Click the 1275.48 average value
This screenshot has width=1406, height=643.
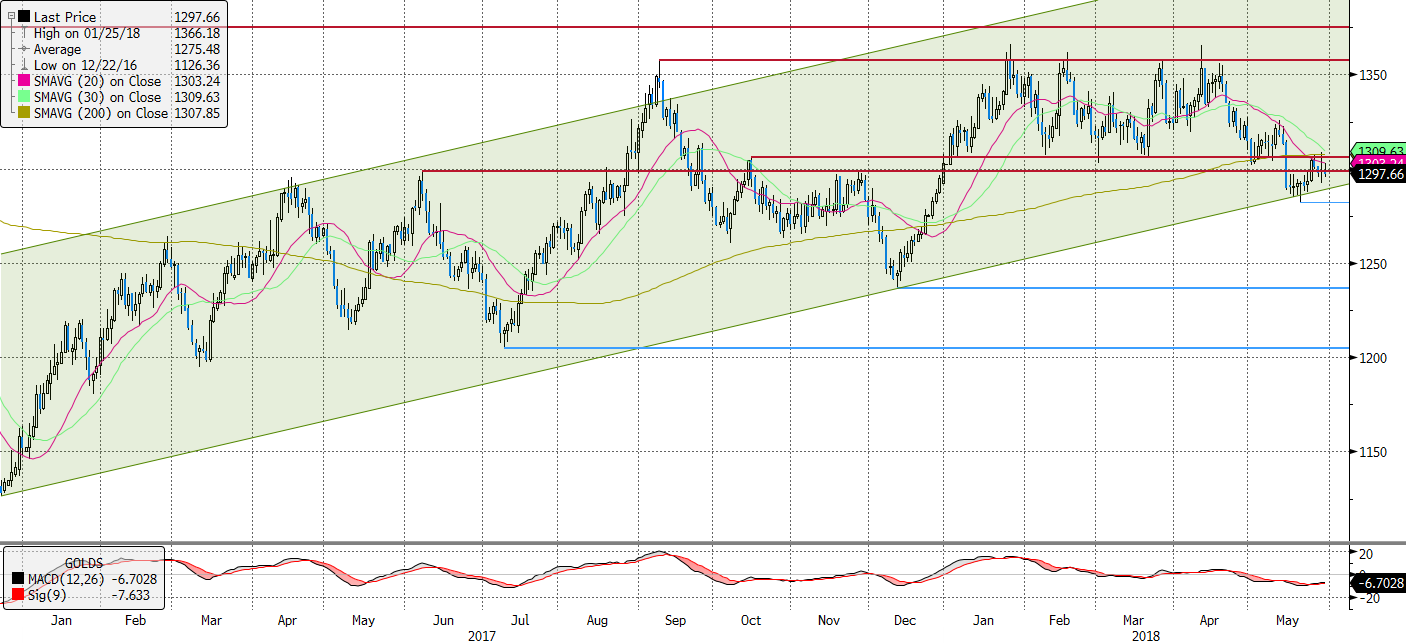point(197,49)
